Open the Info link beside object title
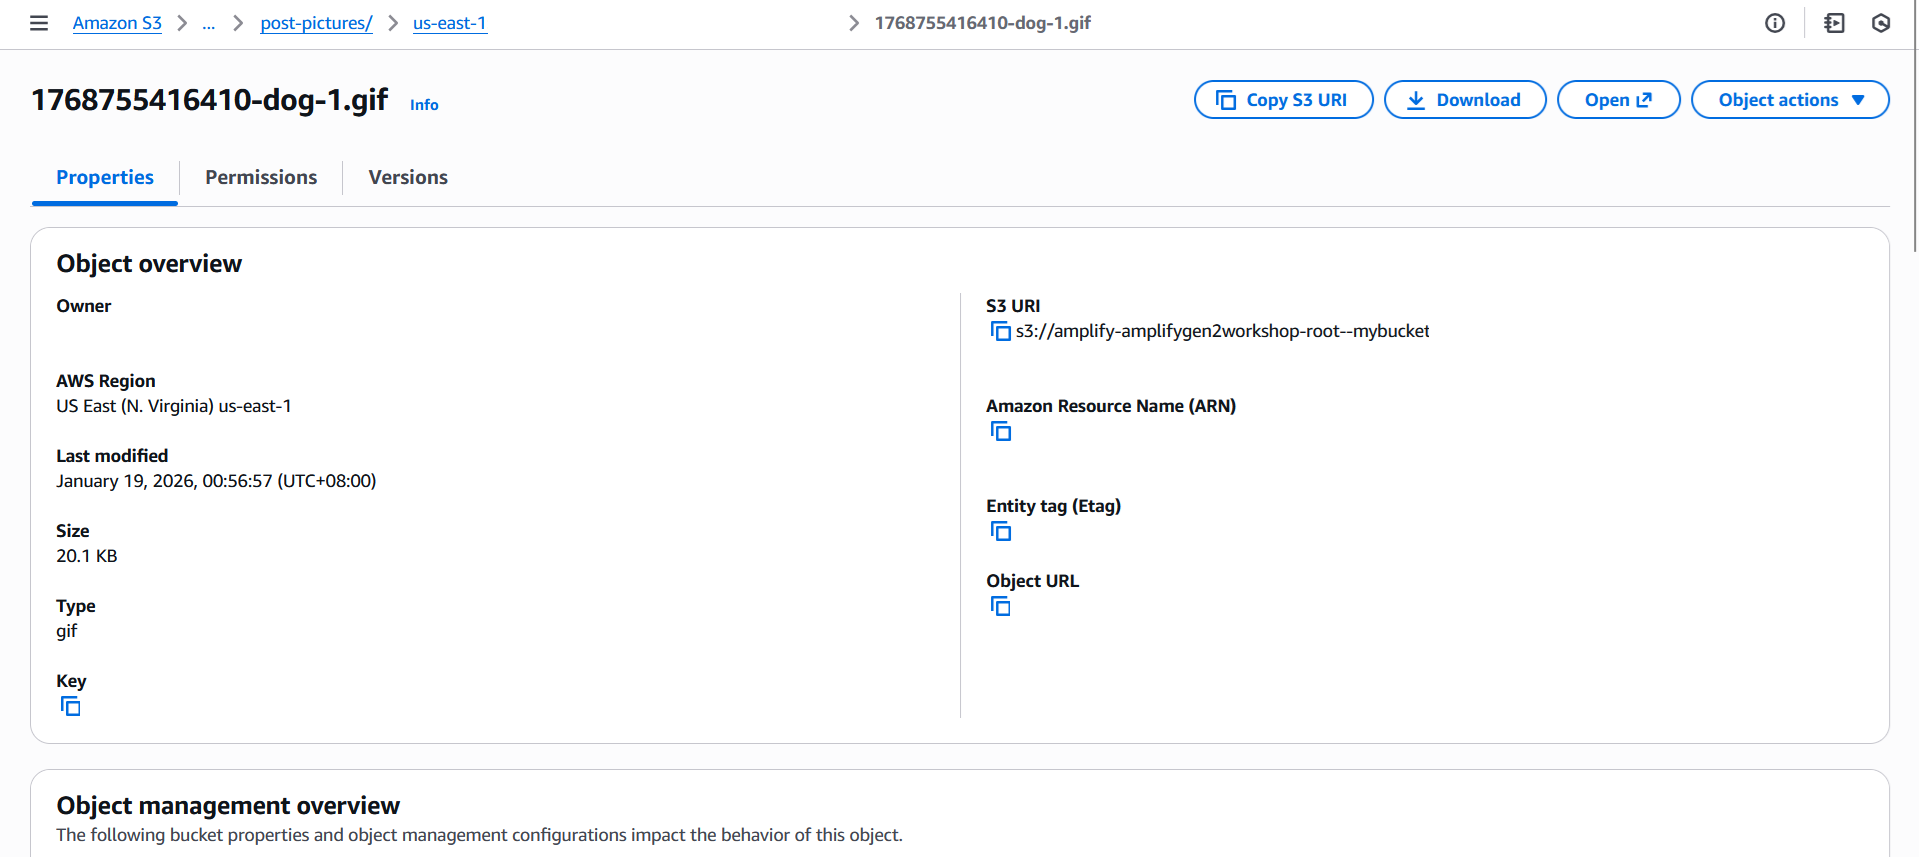 click(x=424, y=104)
